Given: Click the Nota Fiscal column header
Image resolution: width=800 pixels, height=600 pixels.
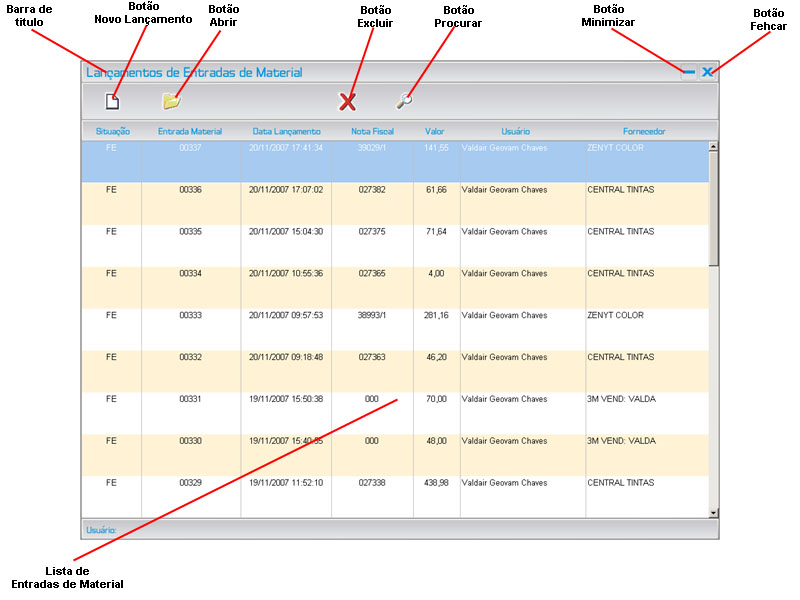Looking at the screenshot, I should pos(372,131).
